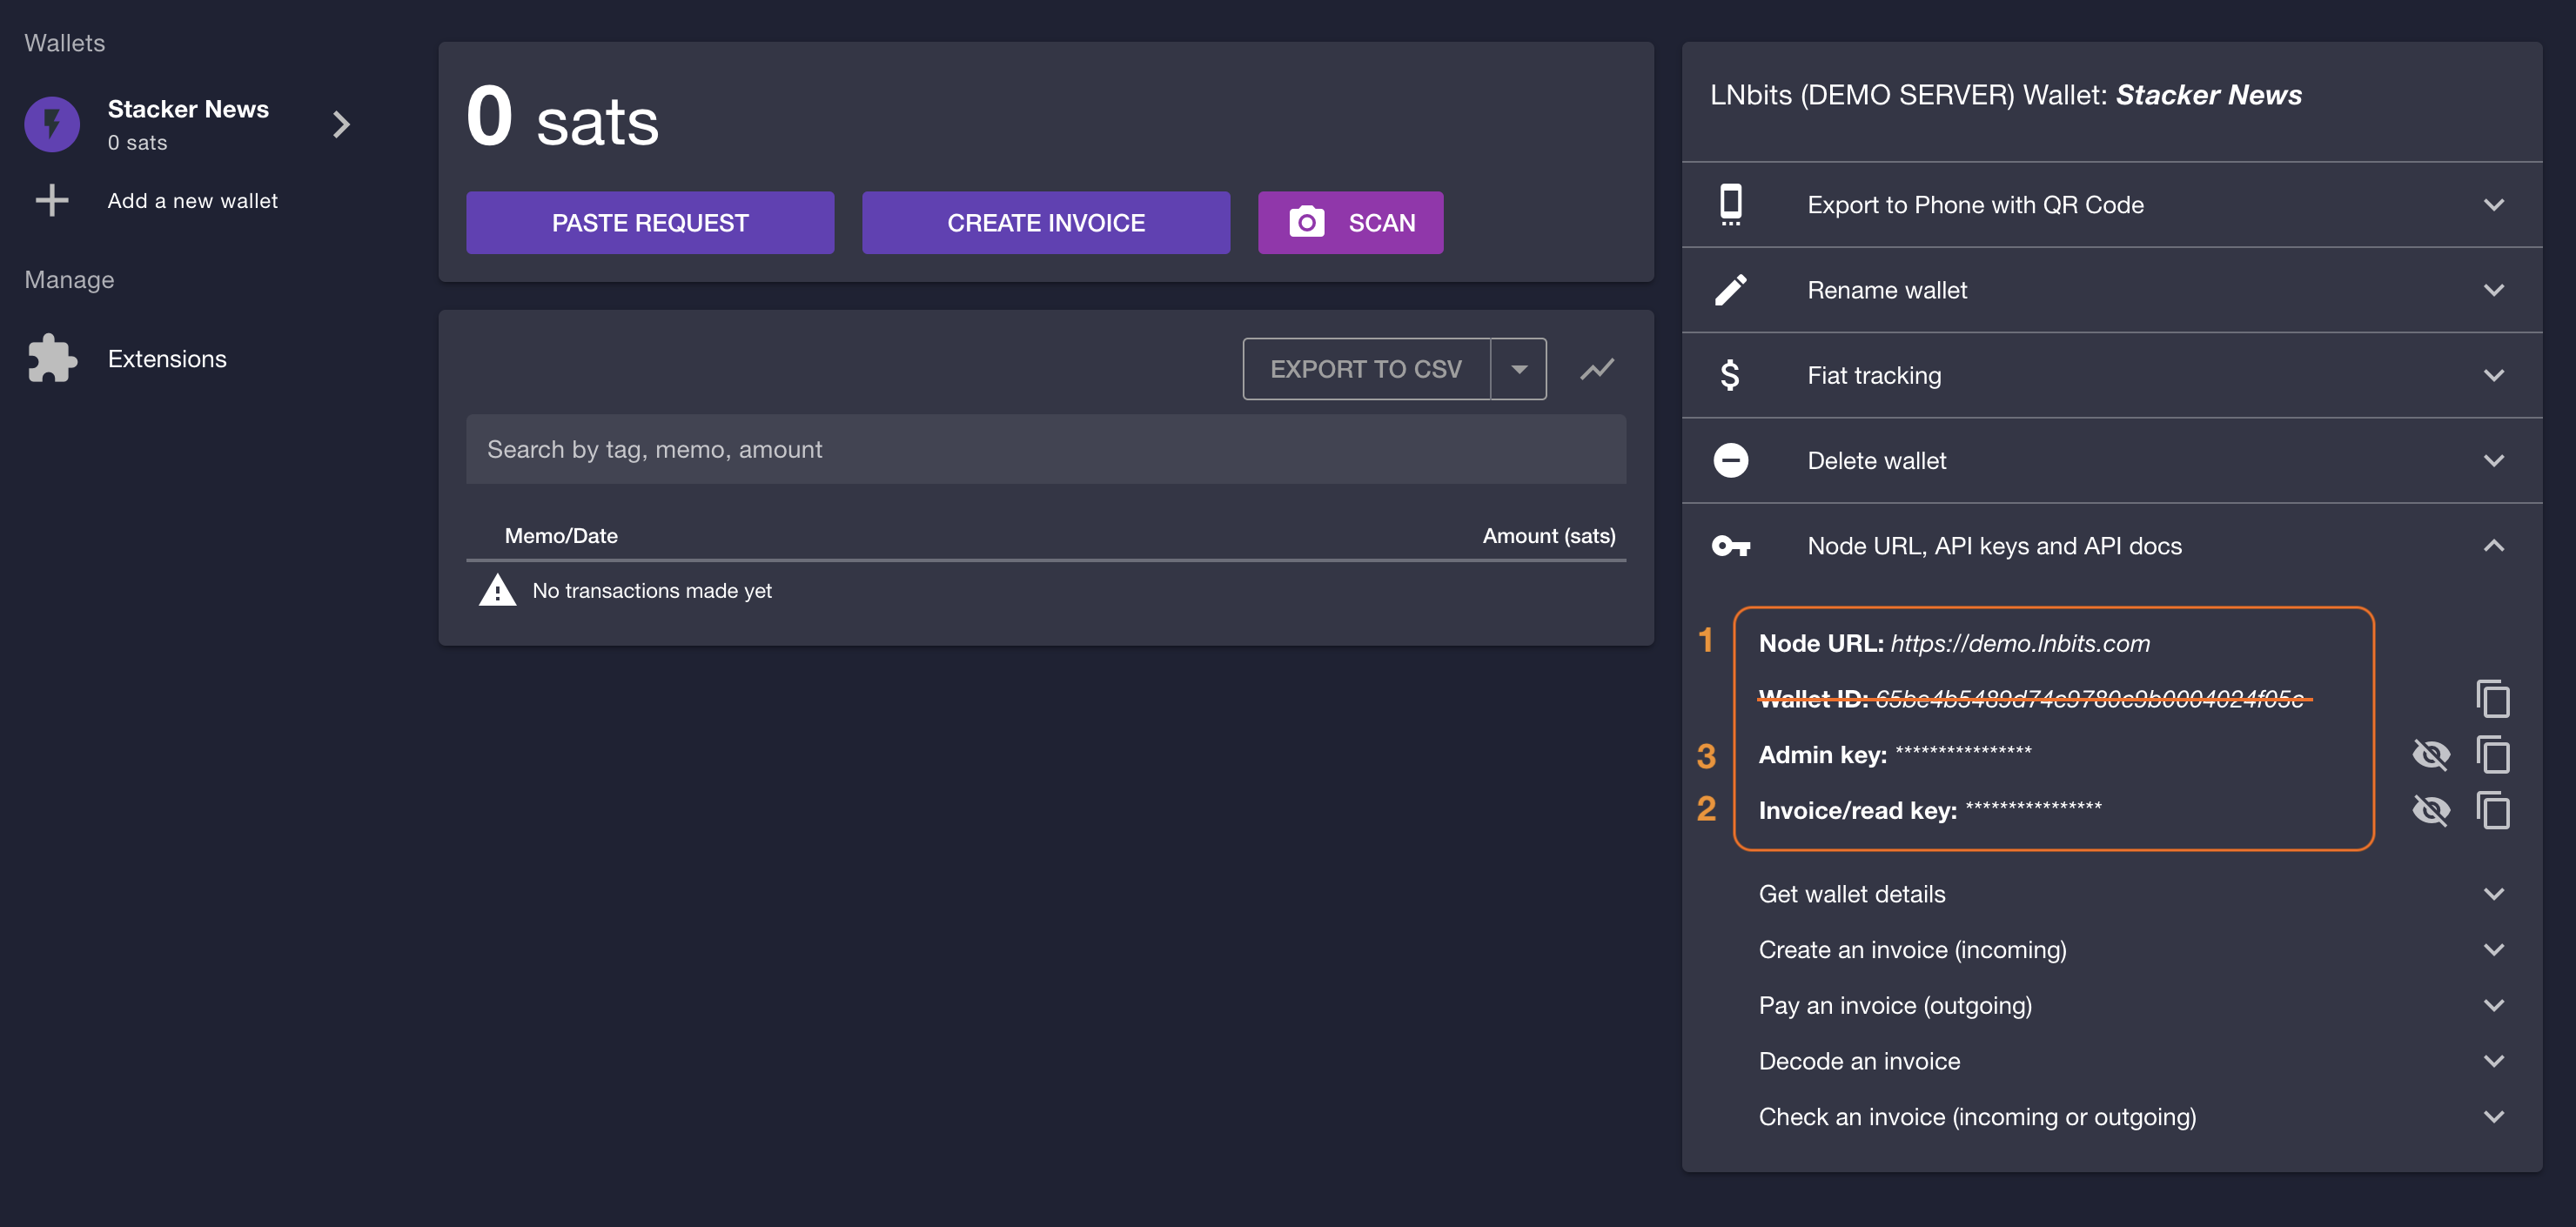This screenshot has width=2576, height=1227.
Task: Click the warning triangle in transactions table
Action: pos(497,590)
